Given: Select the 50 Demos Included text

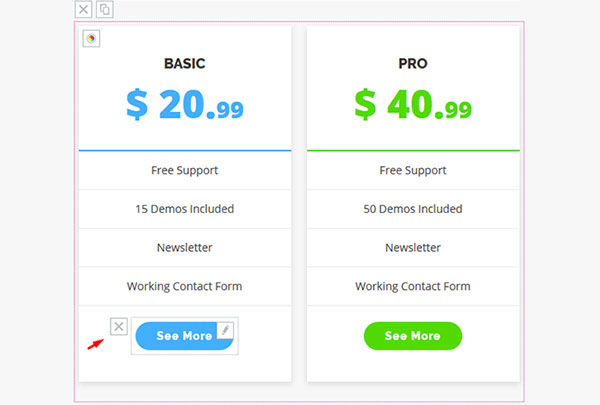Looking at the screenshot, I should (x=412, y=209).
